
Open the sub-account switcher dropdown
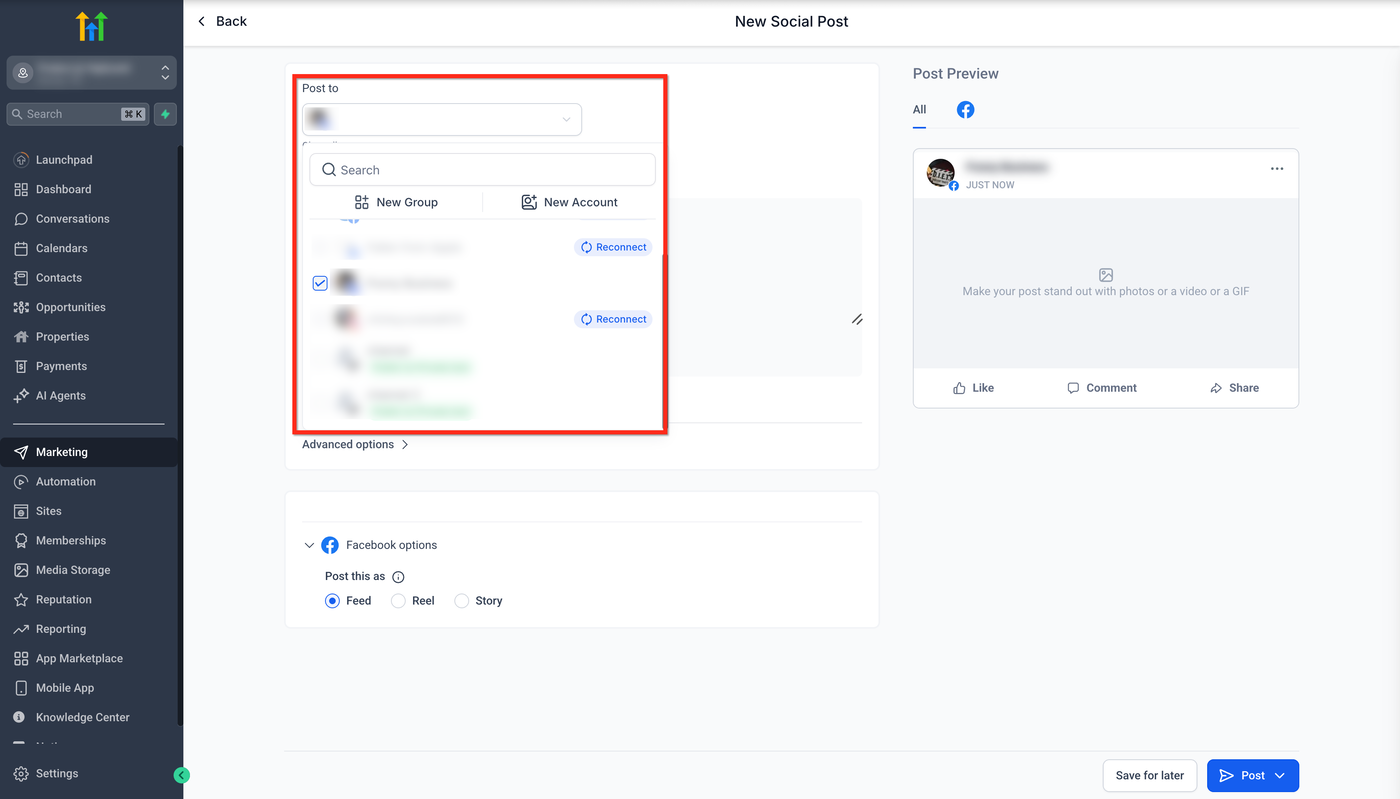92,72
